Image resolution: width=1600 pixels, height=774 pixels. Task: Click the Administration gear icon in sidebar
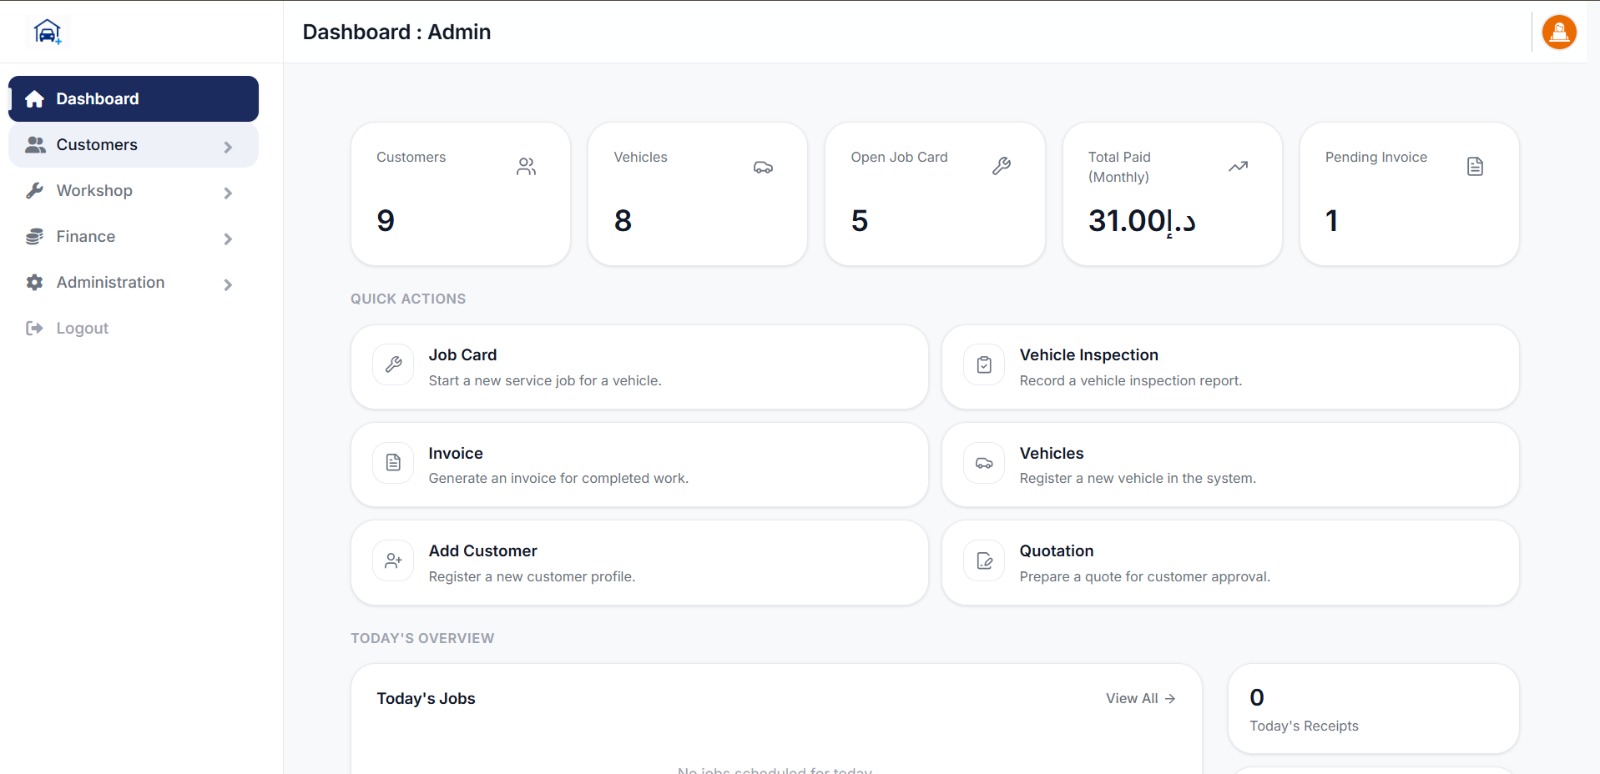tap(35, 283)
